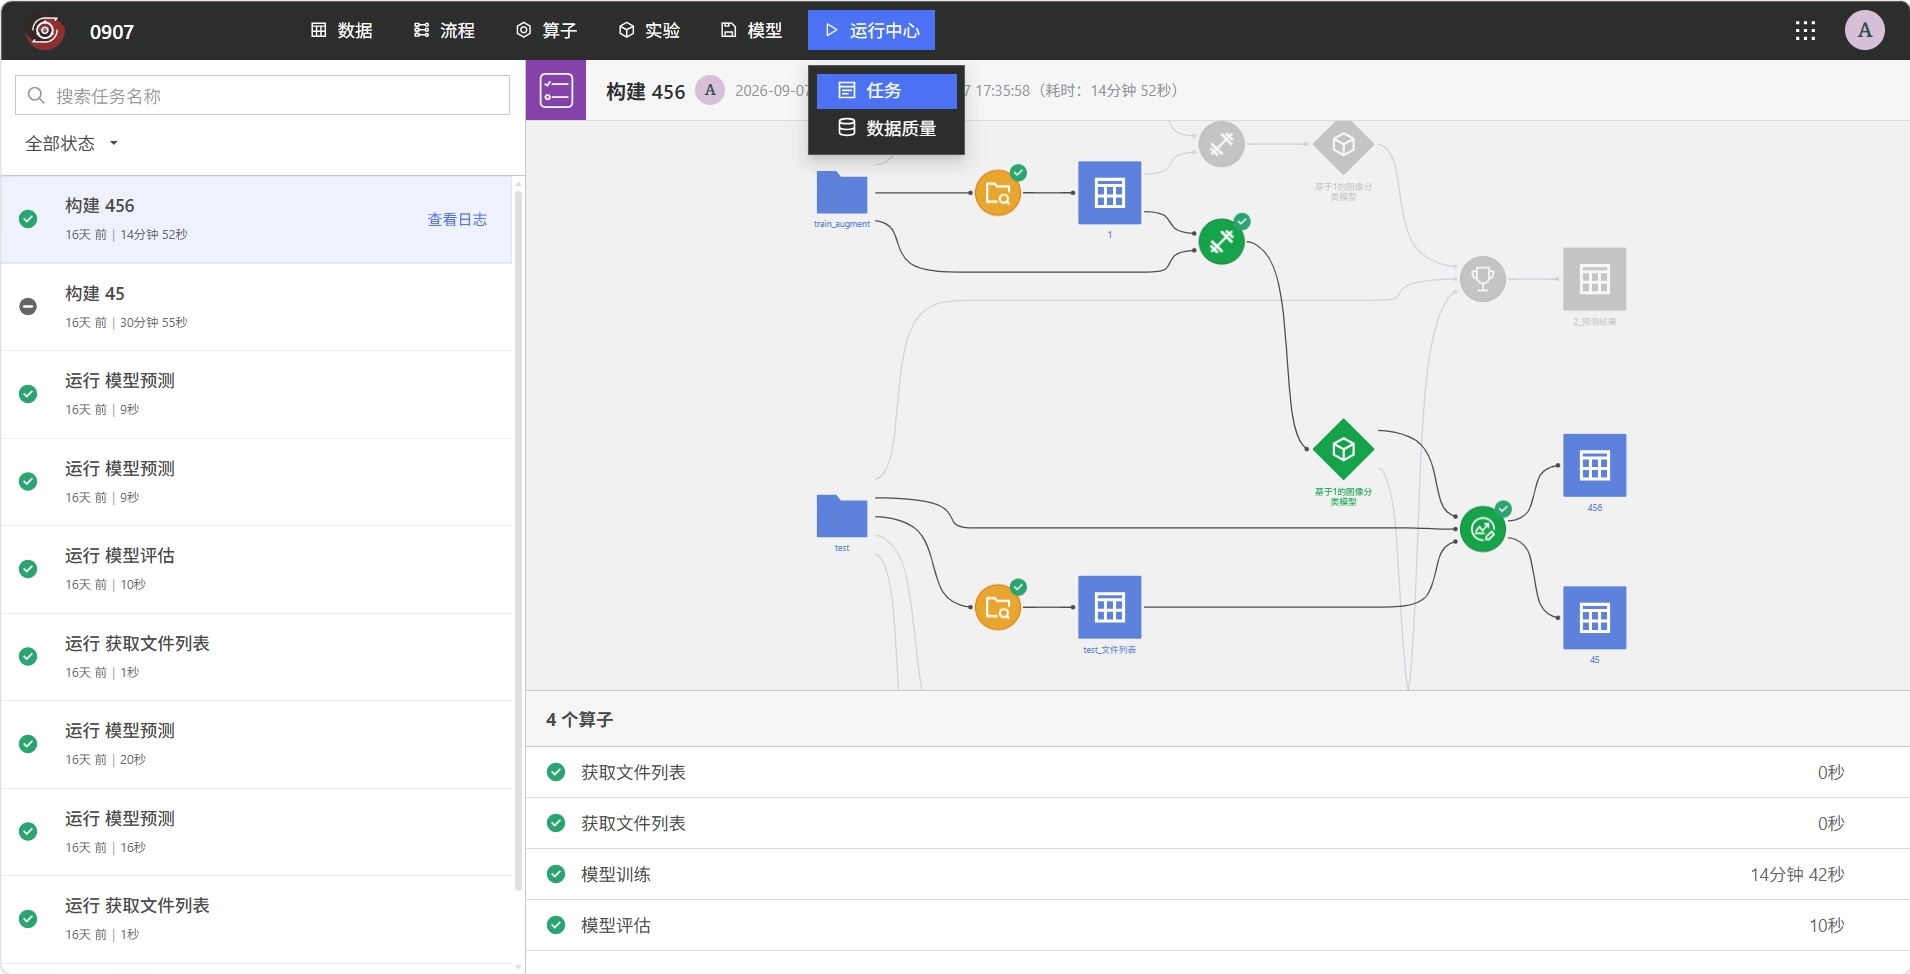Select the test_文件列表 table node
The image size is (1910, 974).
[1109, 607]
